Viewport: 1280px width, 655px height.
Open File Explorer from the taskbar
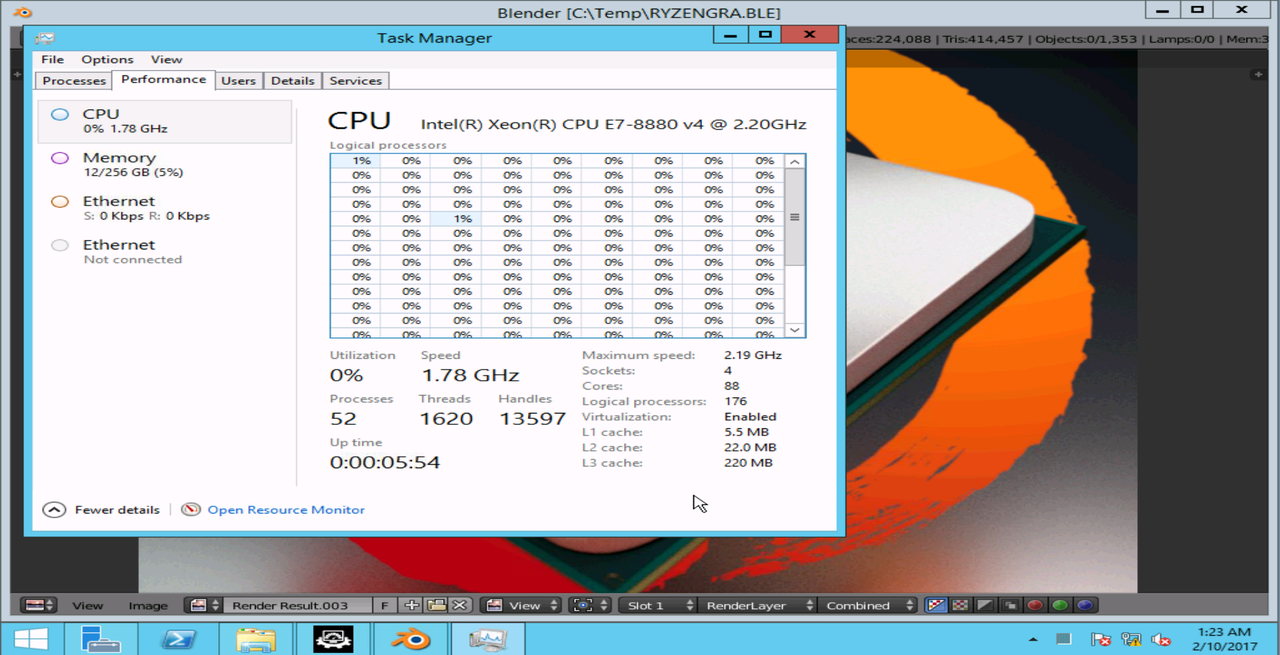click(x=255, y=639)
